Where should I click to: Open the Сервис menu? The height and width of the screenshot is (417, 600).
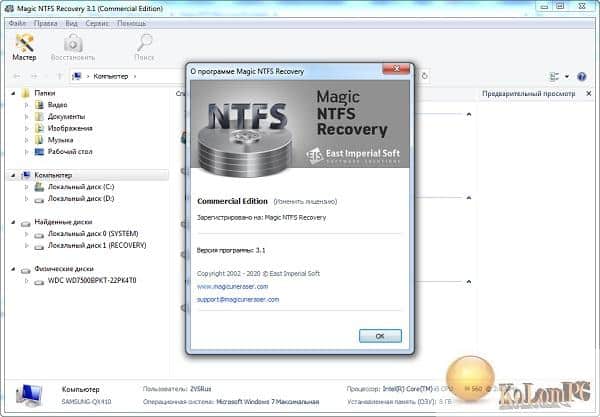(97, 23)
